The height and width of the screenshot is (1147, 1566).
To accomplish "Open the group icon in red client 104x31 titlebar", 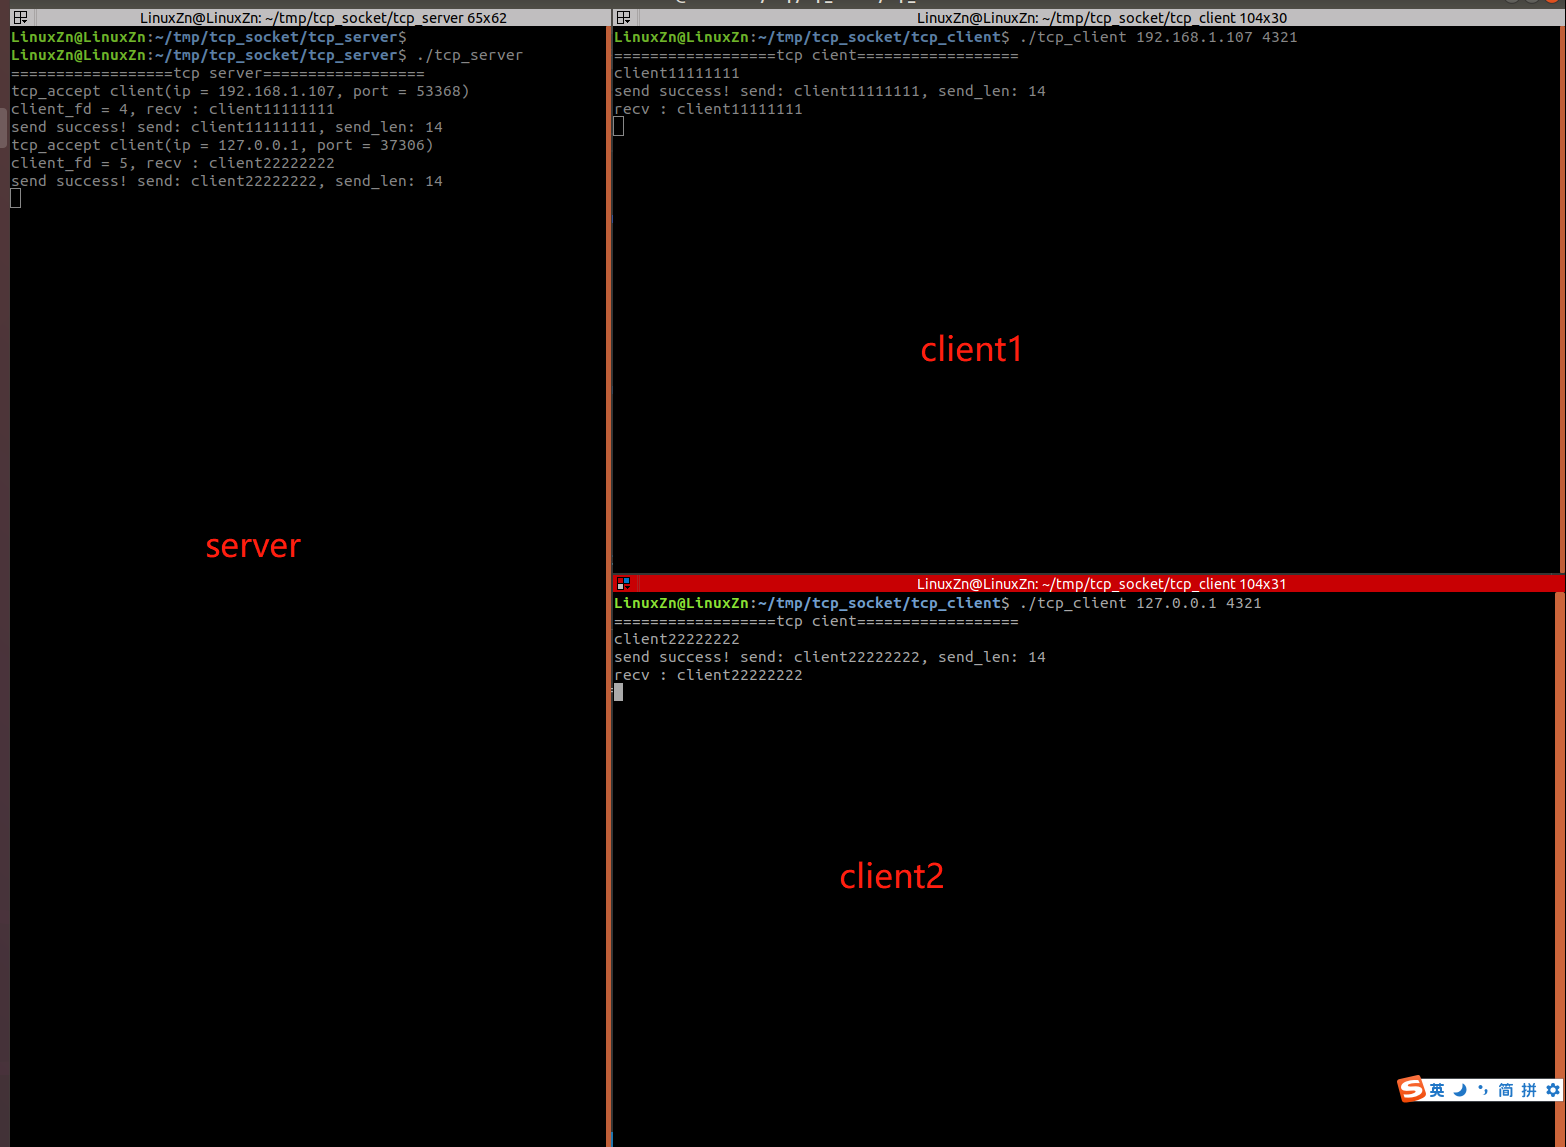I will pyautogui.click(x=624, y=583).
